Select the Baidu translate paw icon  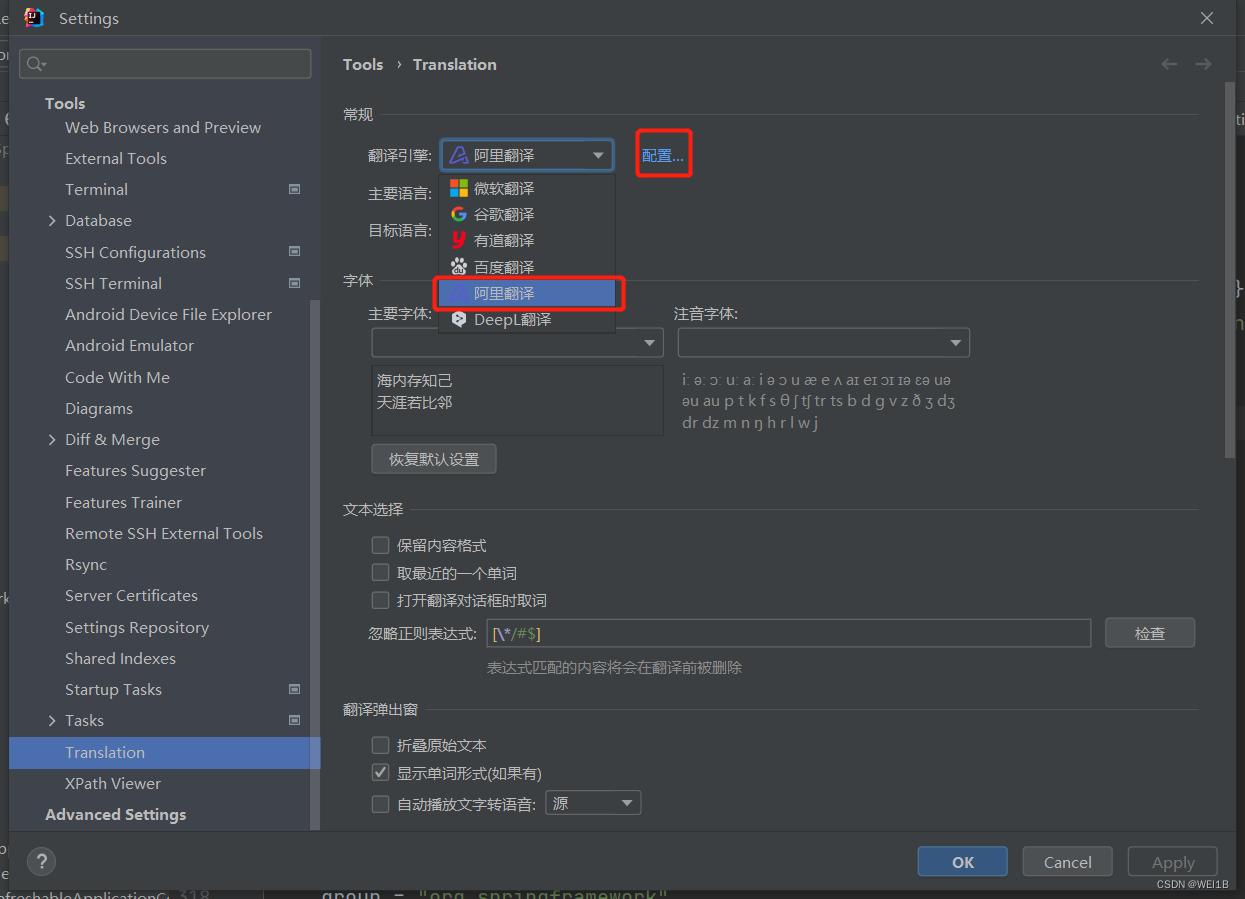[459, 267]
